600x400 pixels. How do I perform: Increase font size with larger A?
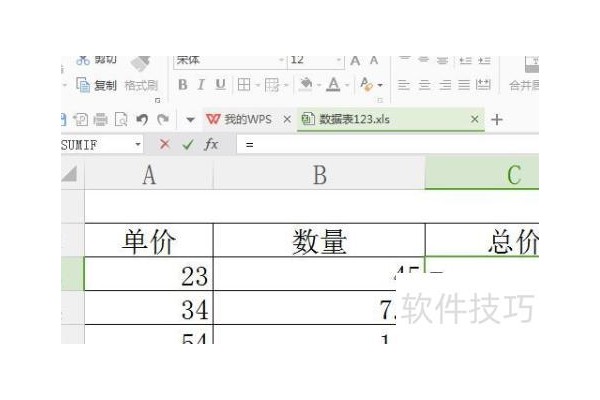click(355, 60)
